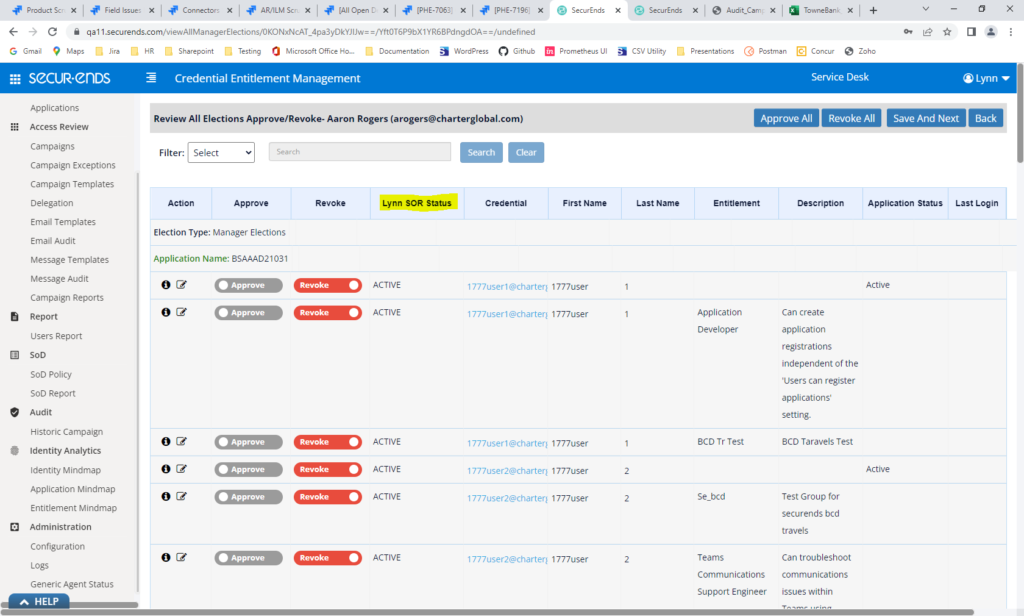Click the Audit shield sidebar icon
The image size is (1024, 616).
click(x=14, y=412)
